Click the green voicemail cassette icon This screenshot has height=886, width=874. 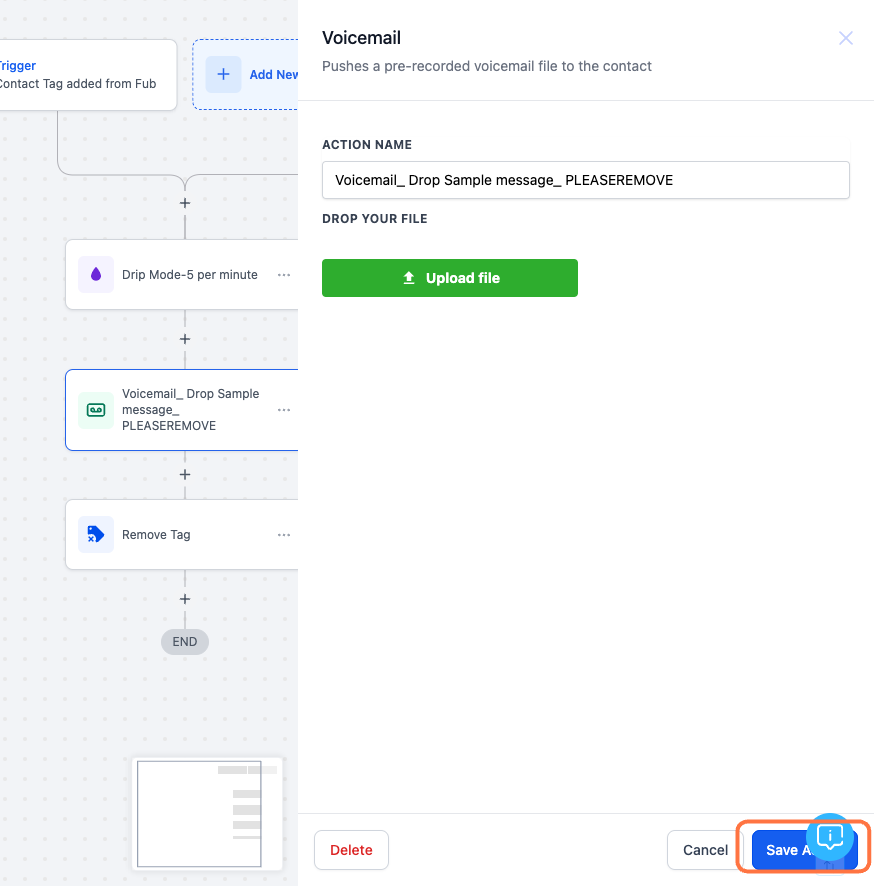(x=96, y=410)
